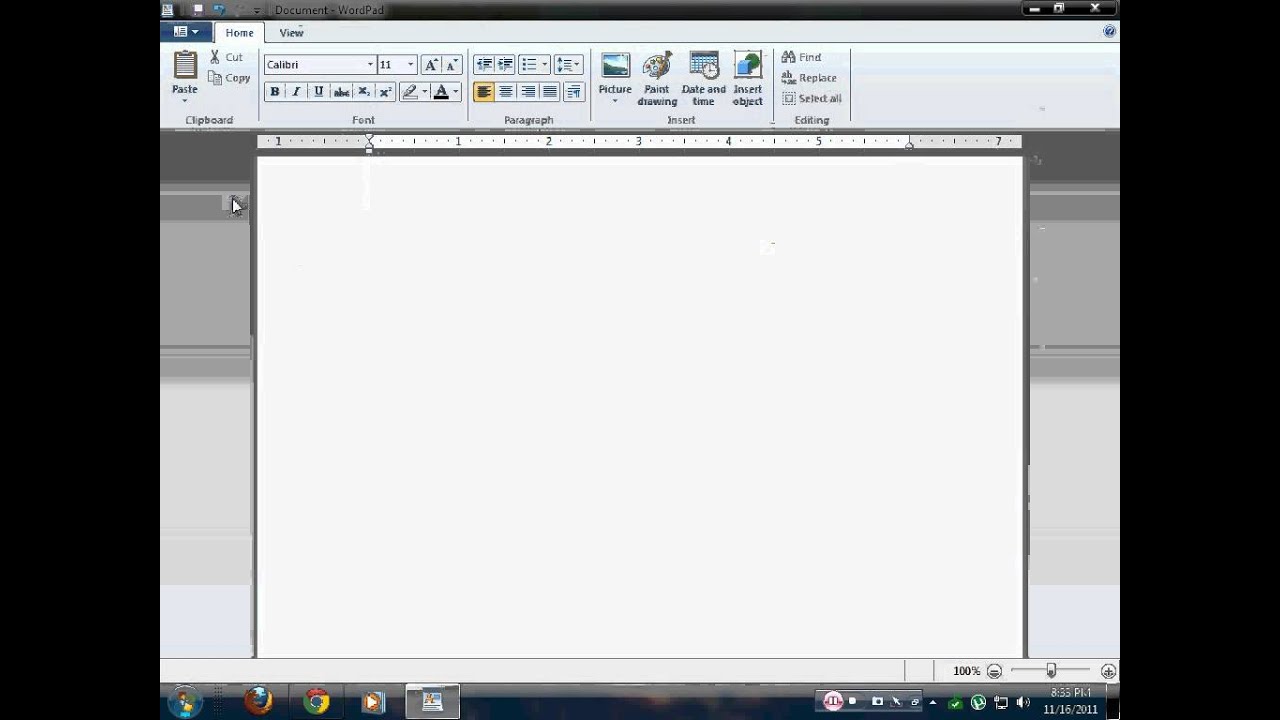Viewport: 1280px width, 720px height.
Task: Open the font size dropdown
Action: tap(410, 65)
